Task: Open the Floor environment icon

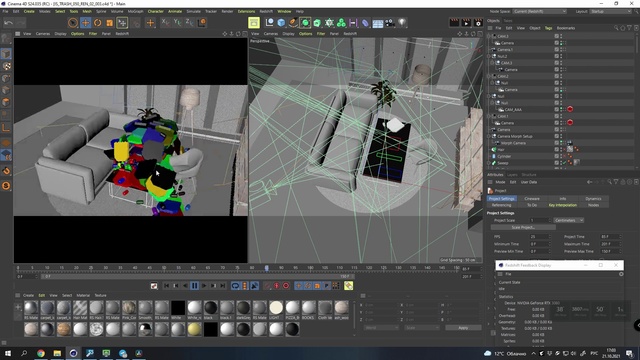Action: click(x=378, y=23)
